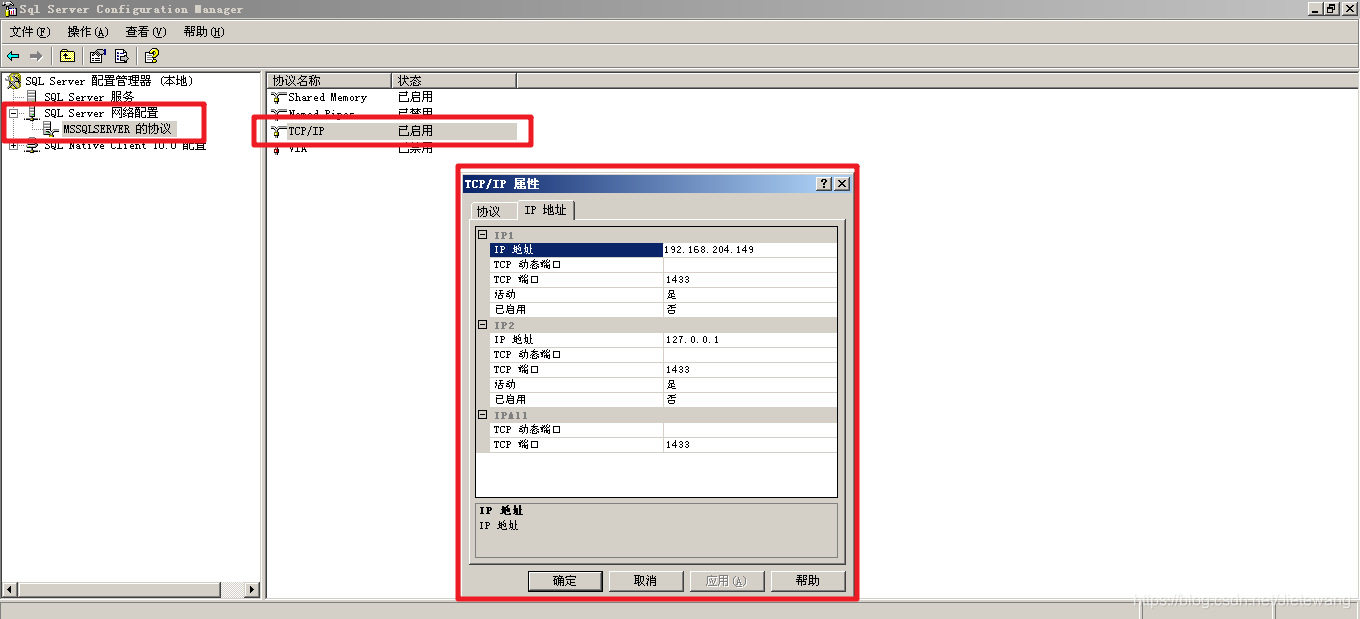Click the Help question-mark toolbar icon
1360x619 pixels.
152,56
